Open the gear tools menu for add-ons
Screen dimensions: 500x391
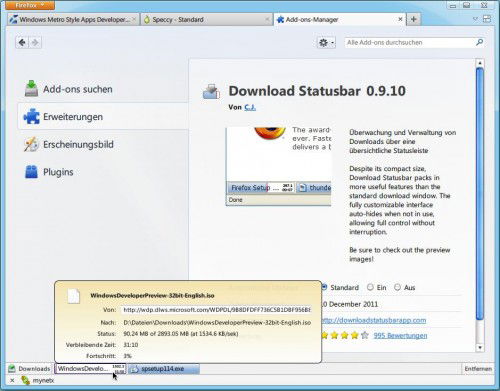click(x=326, y=43)
